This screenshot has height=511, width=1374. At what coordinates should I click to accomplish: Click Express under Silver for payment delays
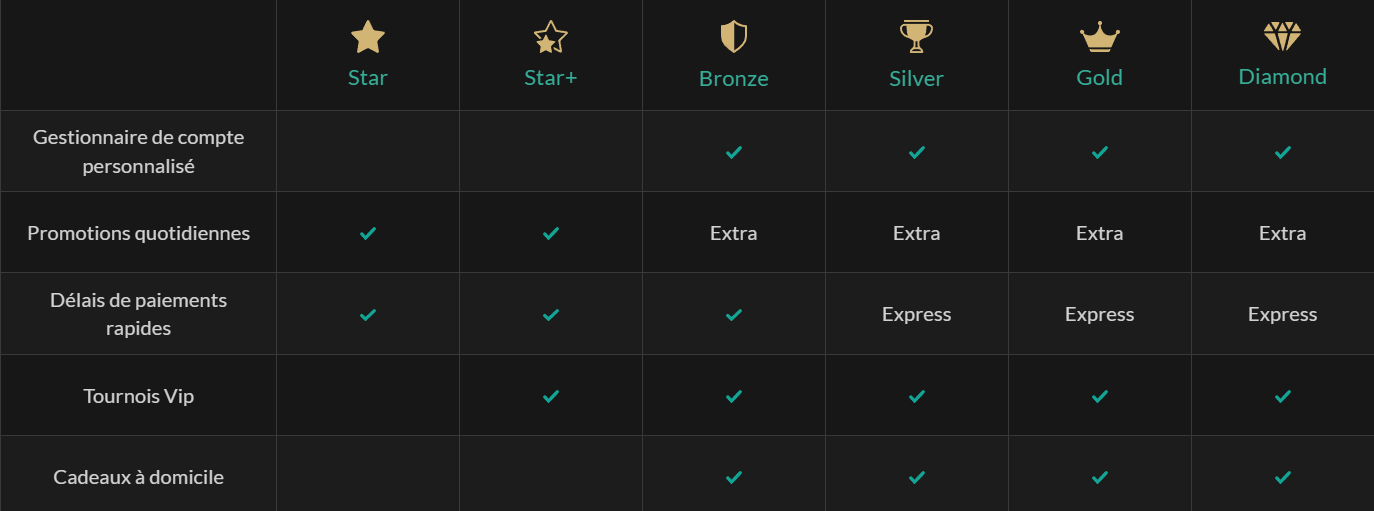click(x=916, y=314)
